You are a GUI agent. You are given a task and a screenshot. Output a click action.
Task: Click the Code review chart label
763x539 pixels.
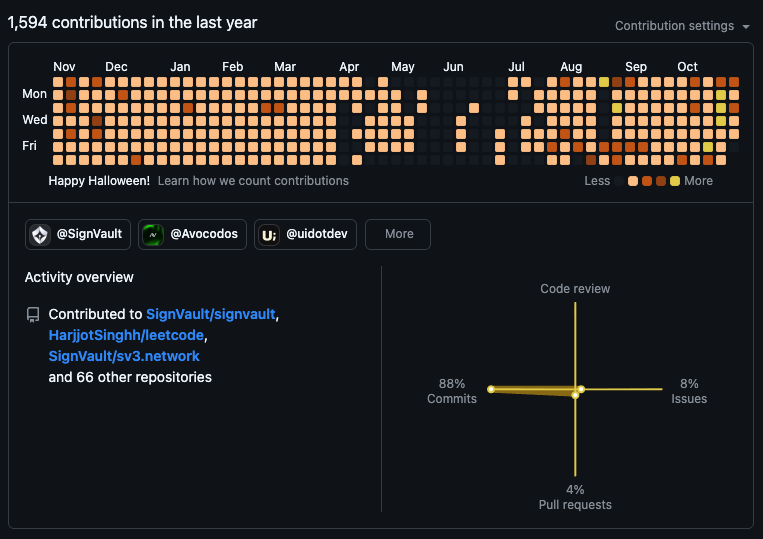(575, 289)
